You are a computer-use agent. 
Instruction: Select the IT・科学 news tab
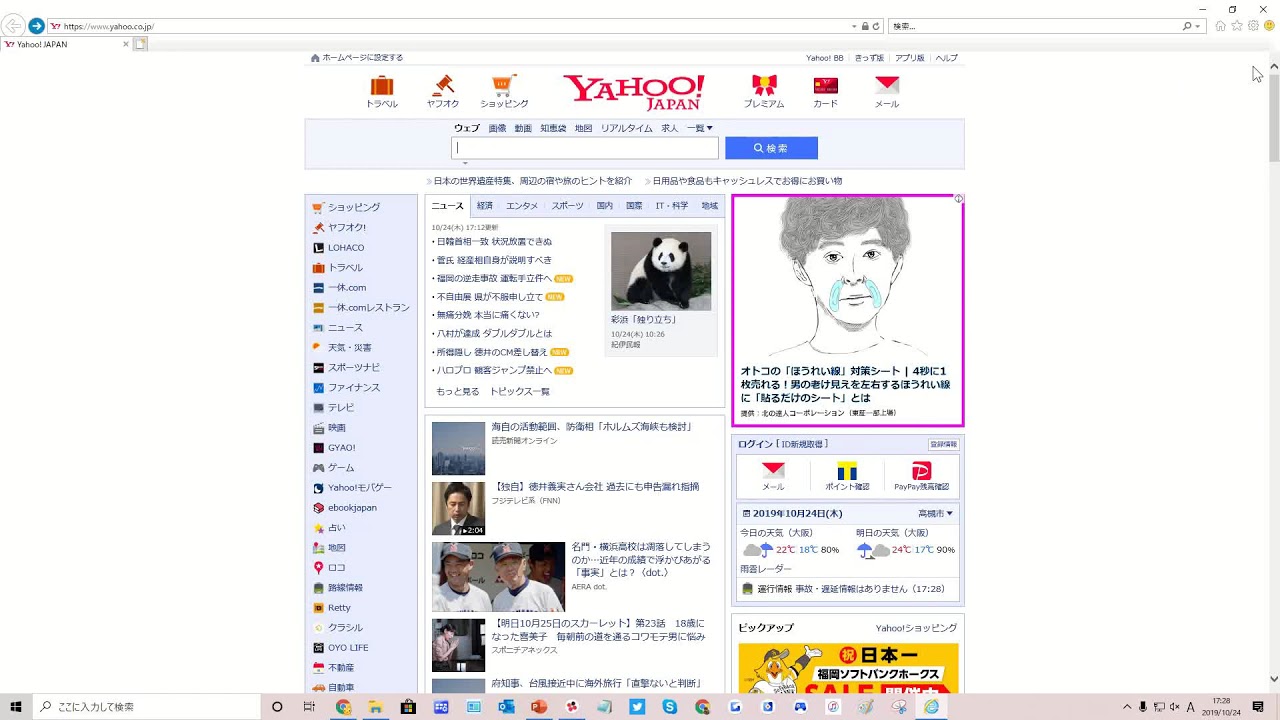coord(672,206)
